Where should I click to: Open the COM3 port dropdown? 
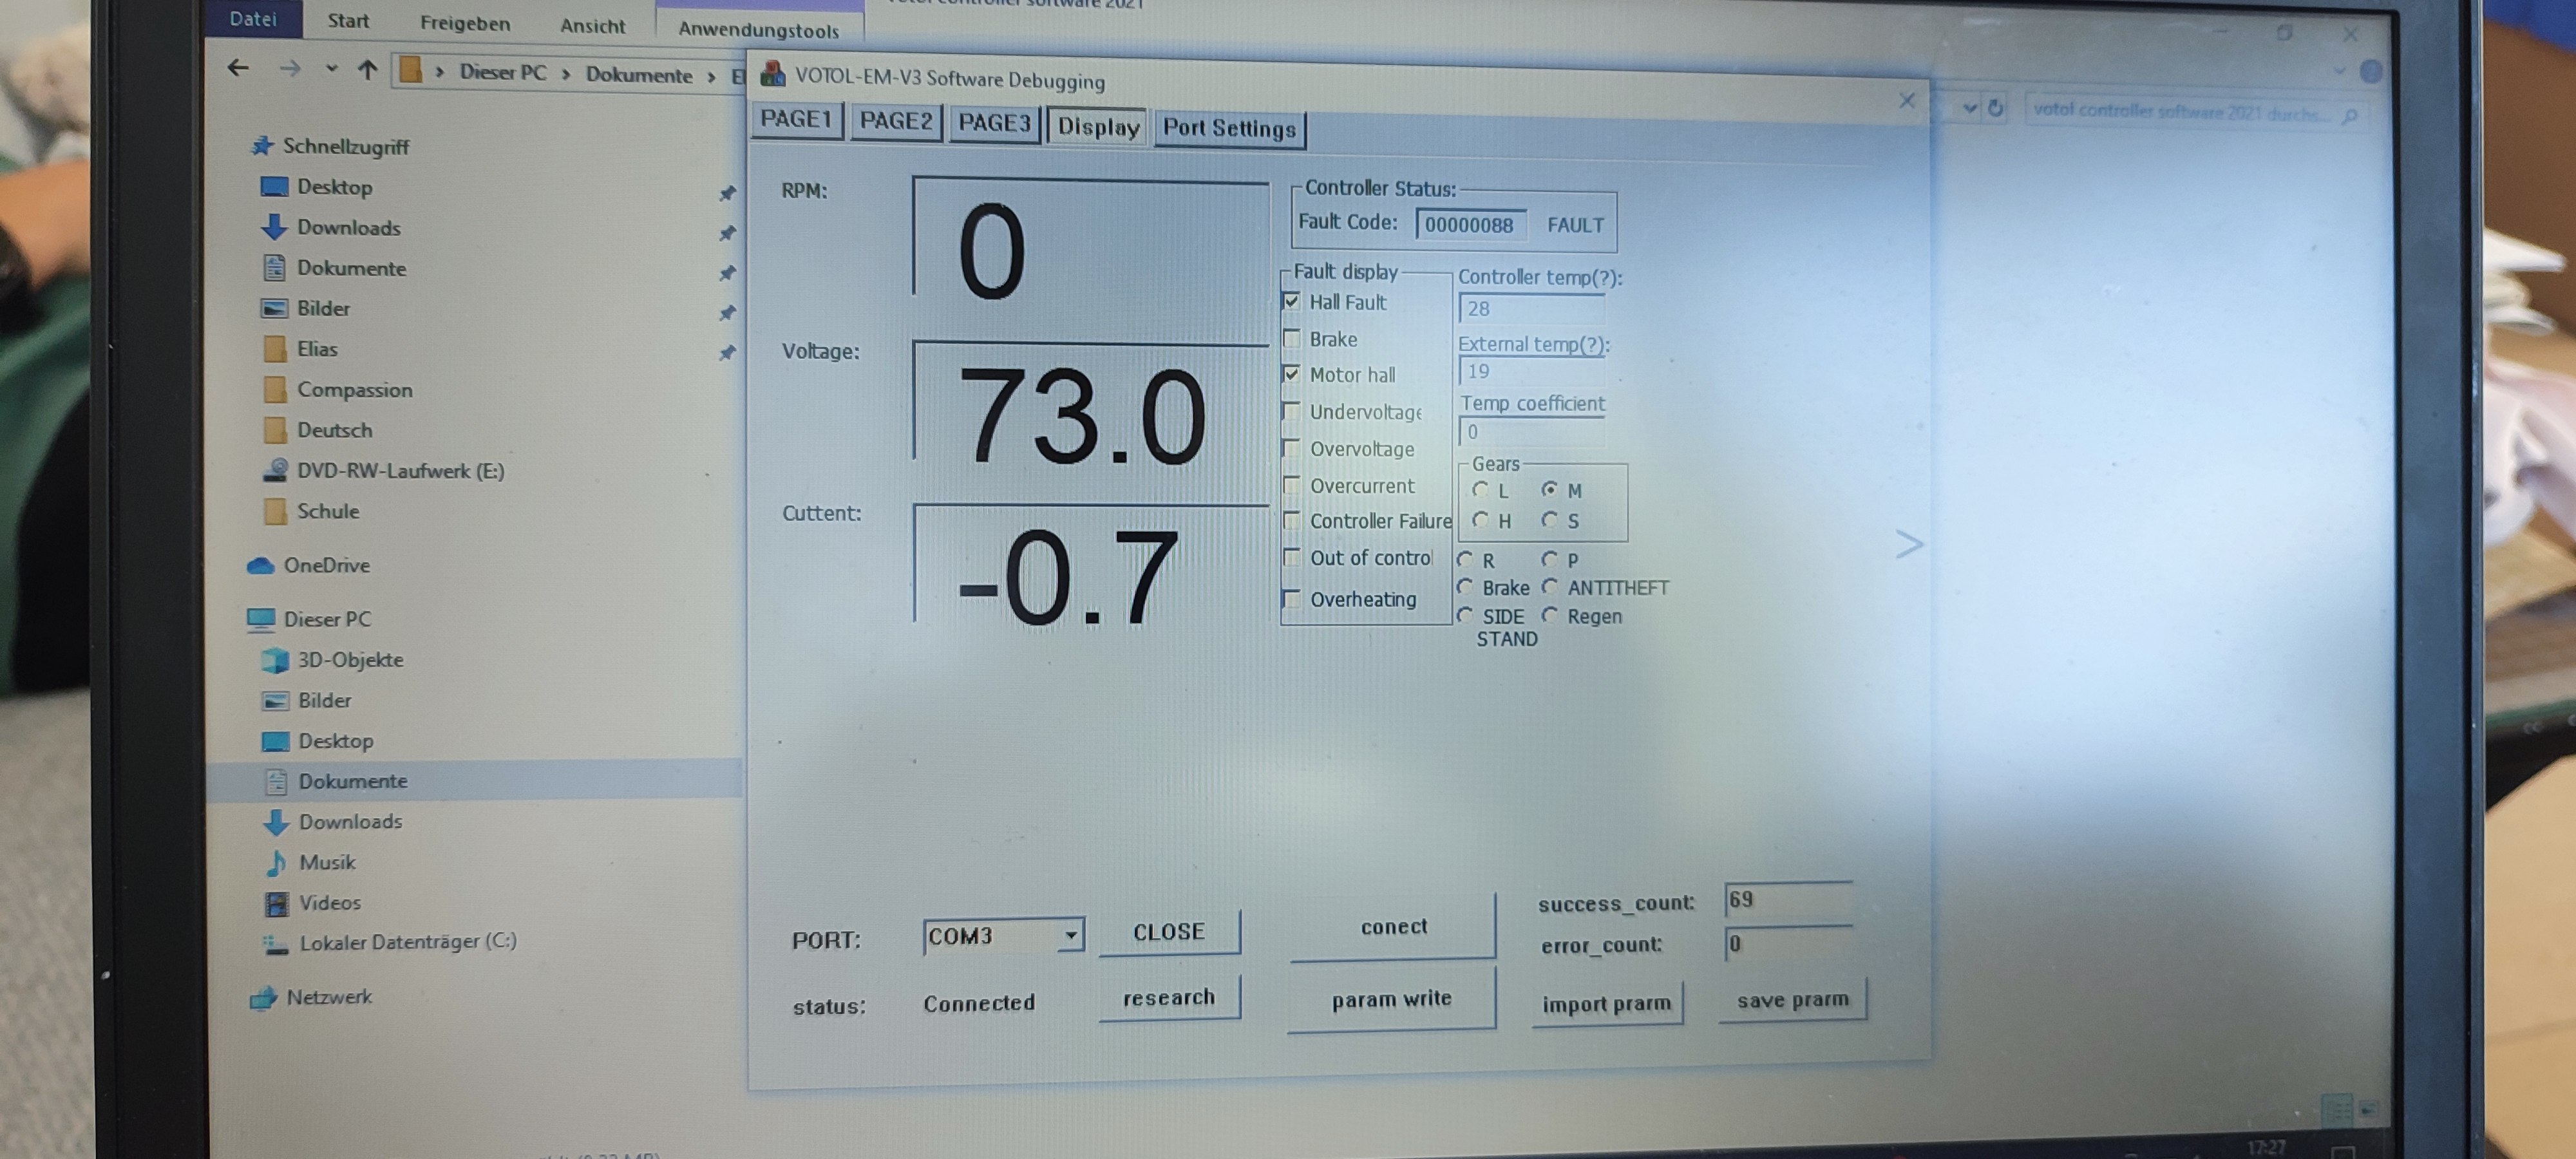(x=1070, y=936)
